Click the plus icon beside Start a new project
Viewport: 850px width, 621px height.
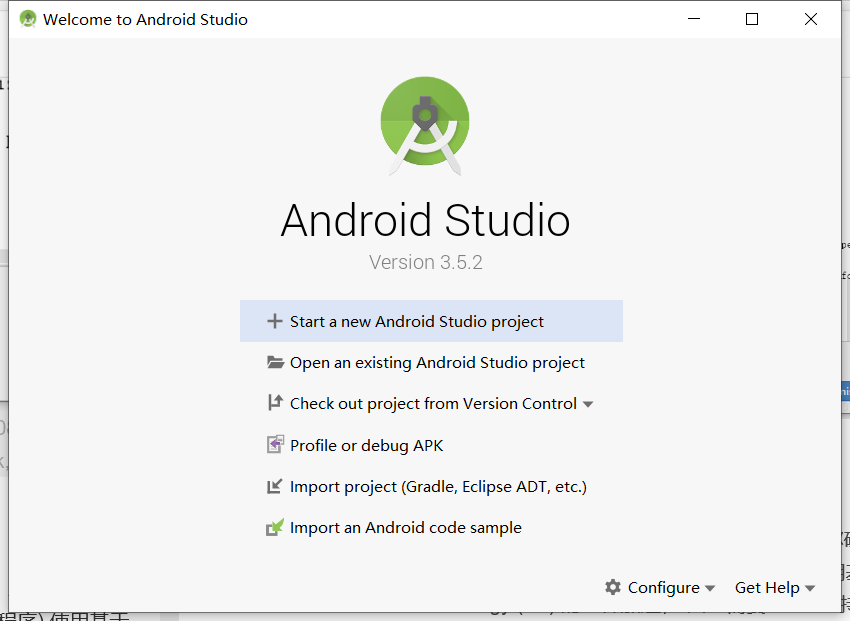click(x=275, y=321)
